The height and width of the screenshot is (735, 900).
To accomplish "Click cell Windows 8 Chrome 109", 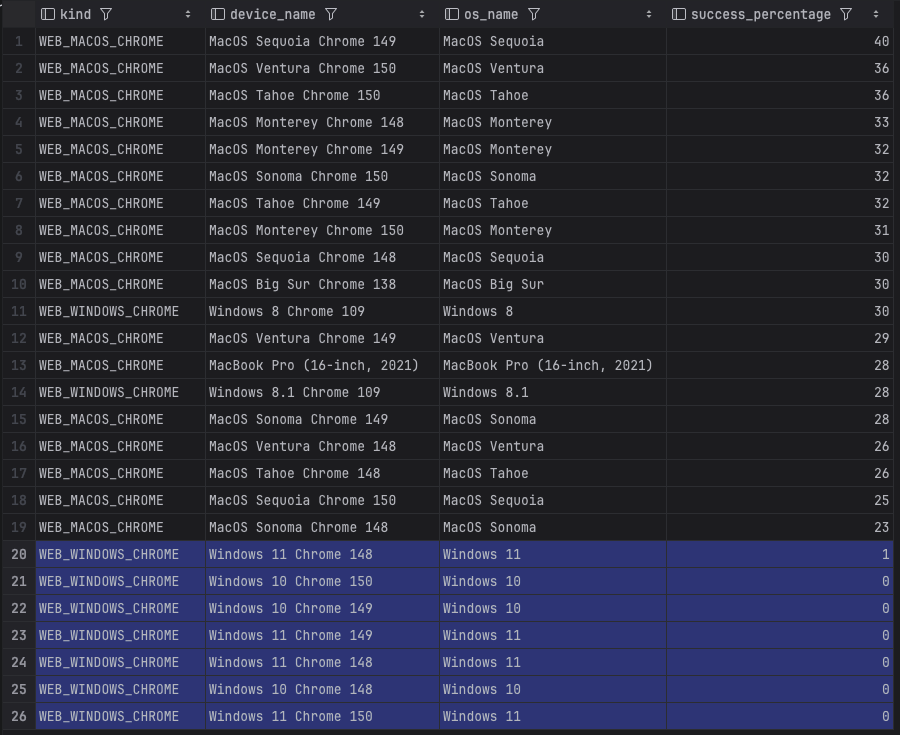I will (x=322, y=311).
